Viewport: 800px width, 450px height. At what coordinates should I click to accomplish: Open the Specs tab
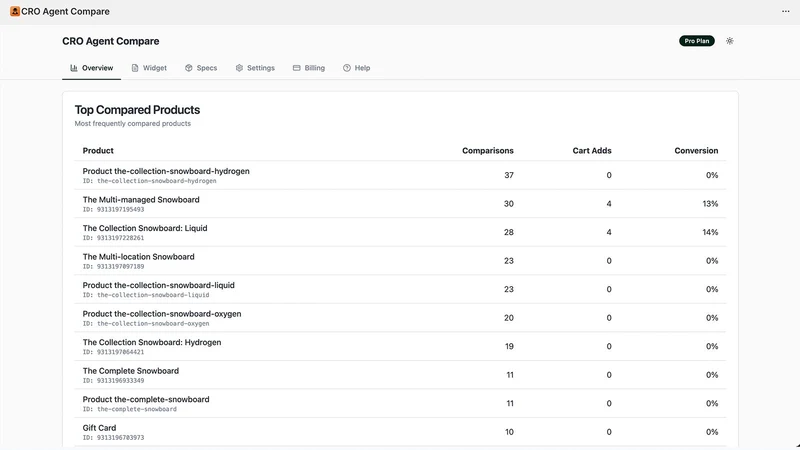[201, 68]
